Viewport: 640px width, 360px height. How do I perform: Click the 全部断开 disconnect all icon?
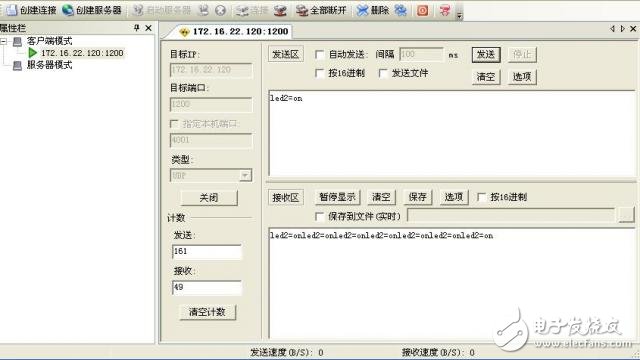pyautogui.click(x=302, y=10)
